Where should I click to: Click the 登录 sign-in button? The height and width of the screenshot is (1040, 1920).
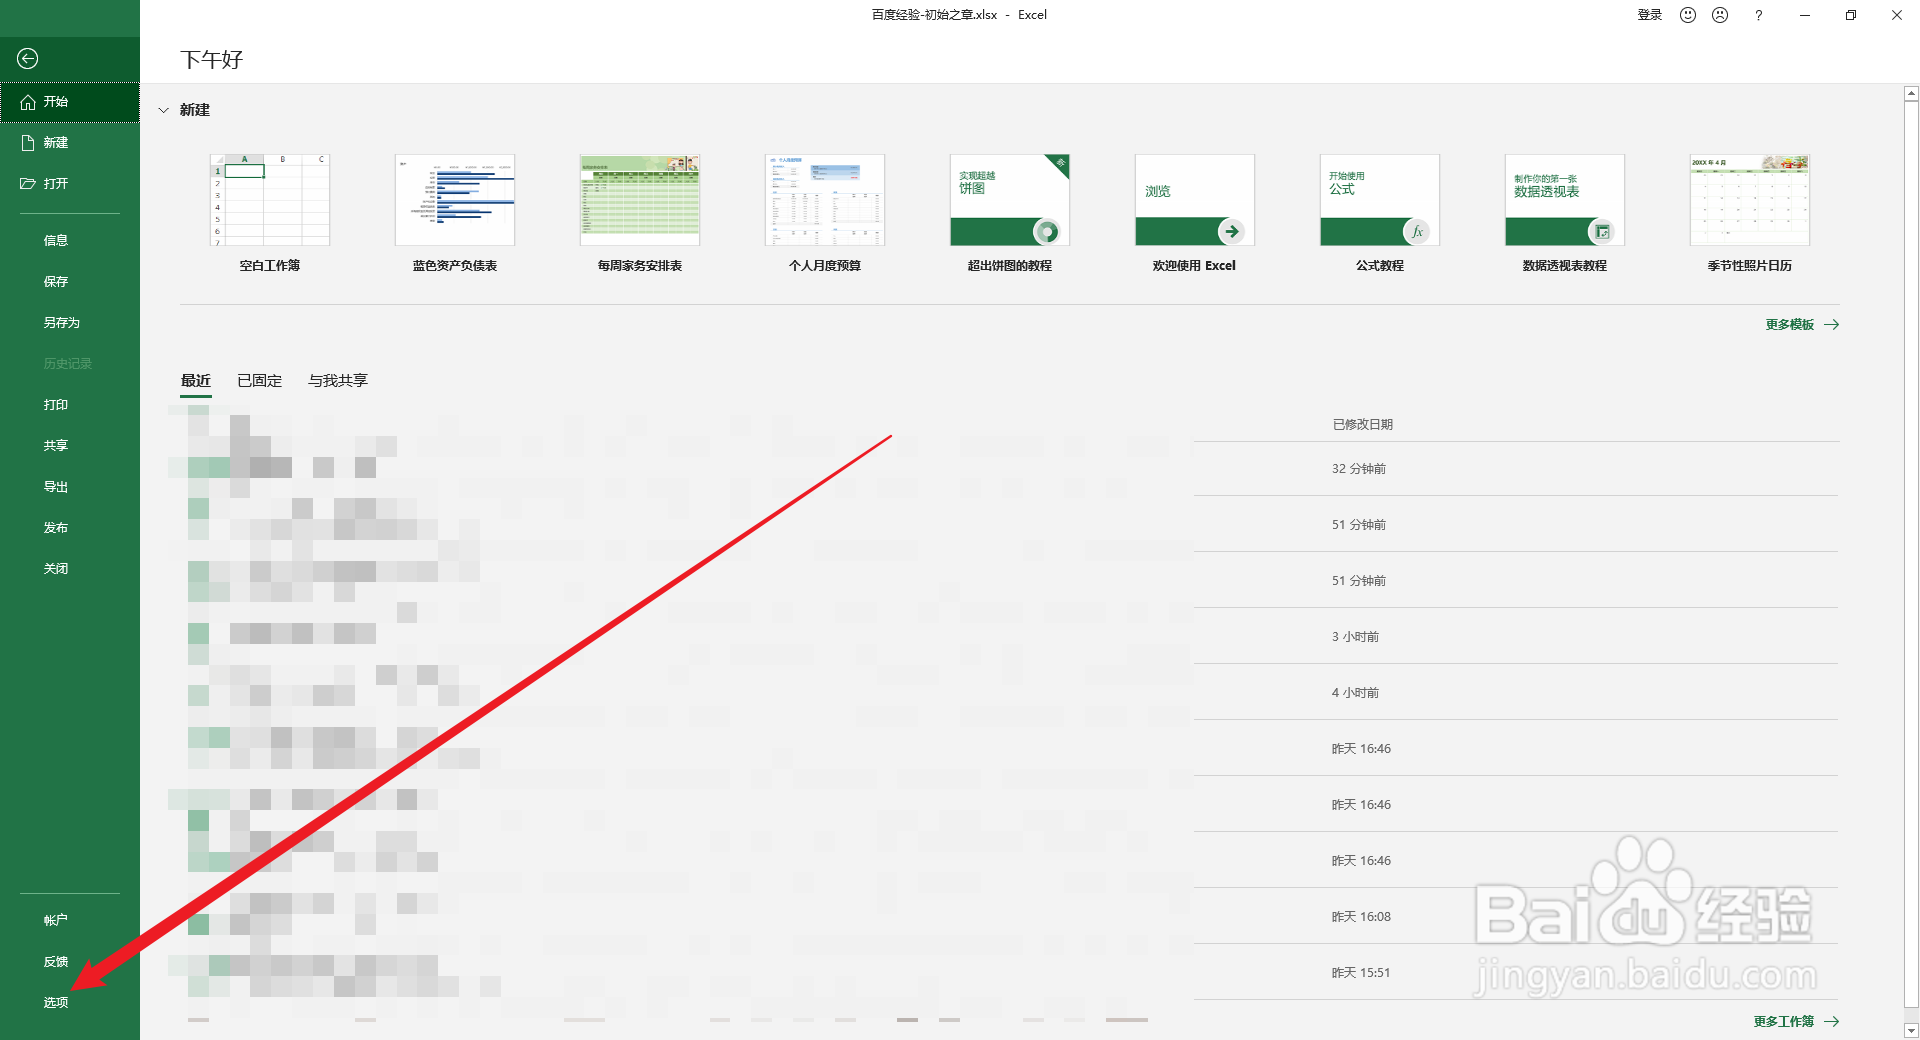coord(1650,15)
